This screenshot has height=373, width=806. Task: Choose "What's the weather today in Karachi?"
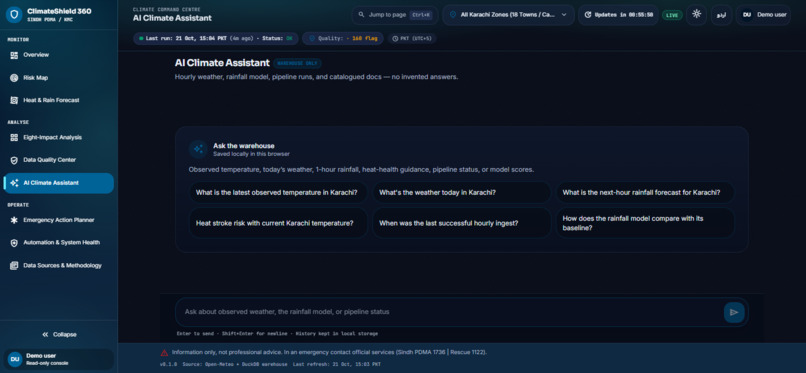462,193
